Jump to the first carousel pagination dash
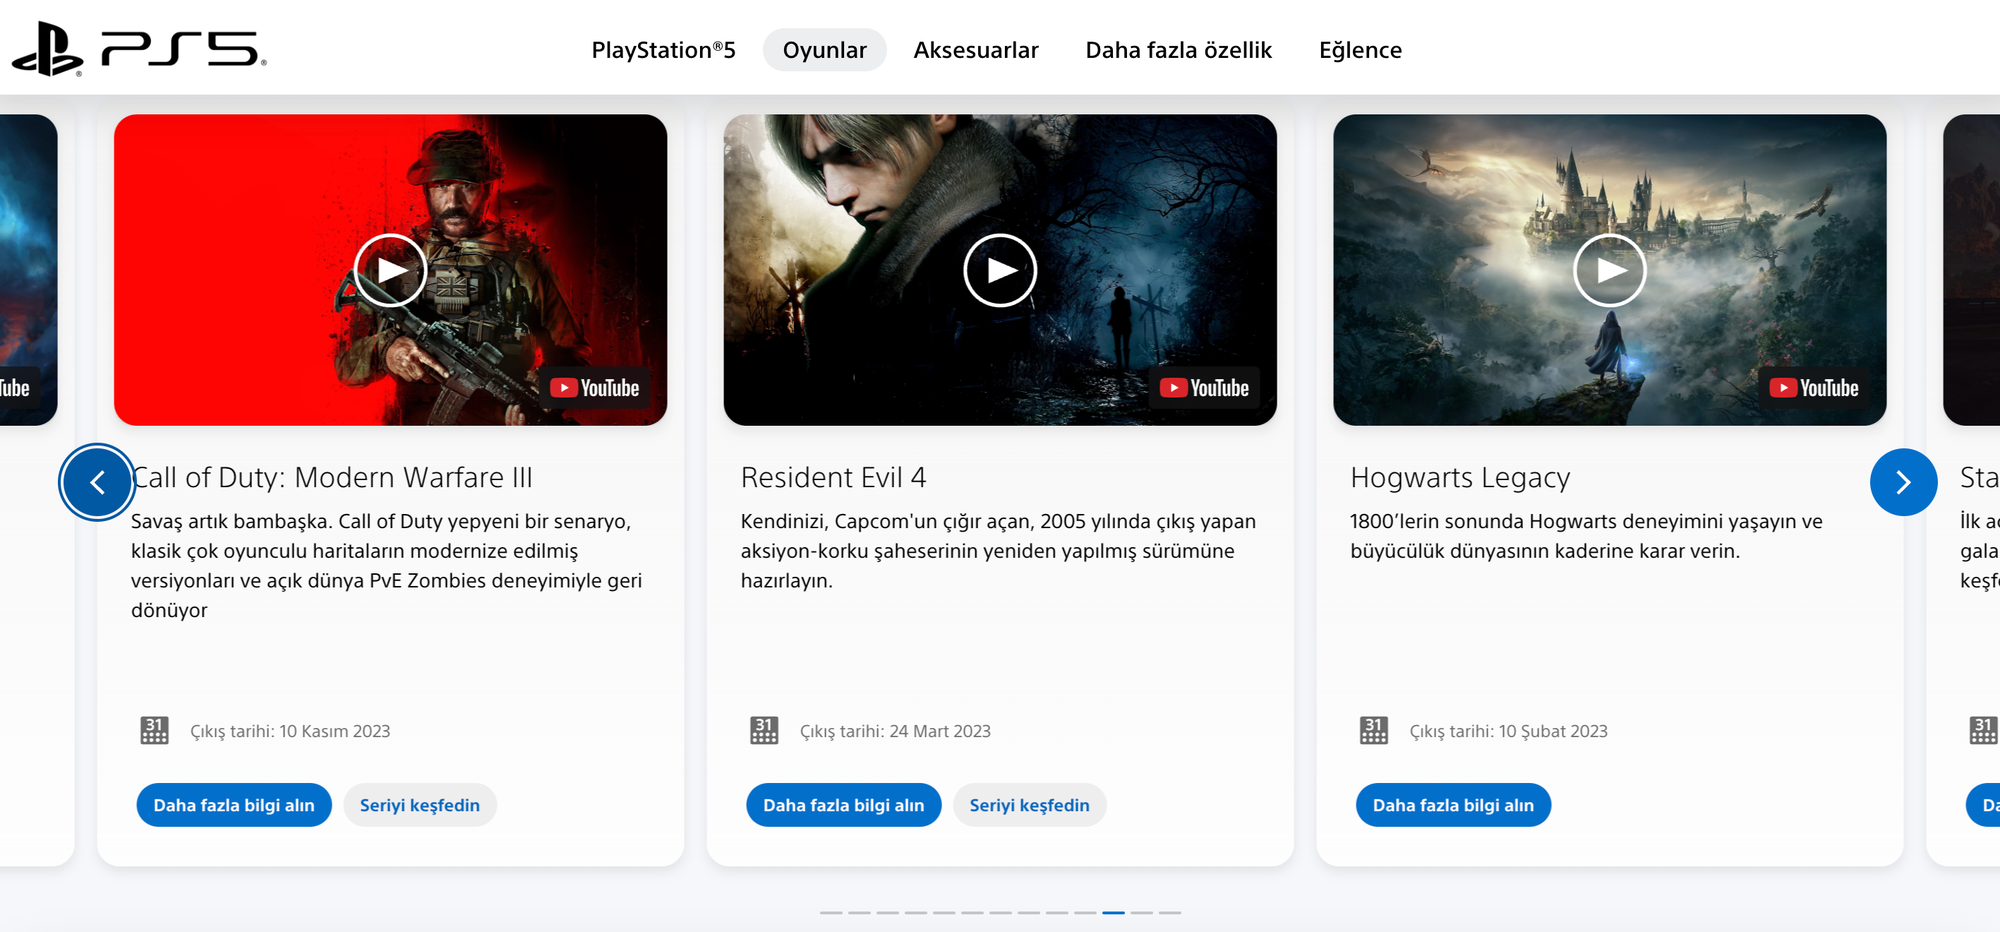 tap(831, 912)
